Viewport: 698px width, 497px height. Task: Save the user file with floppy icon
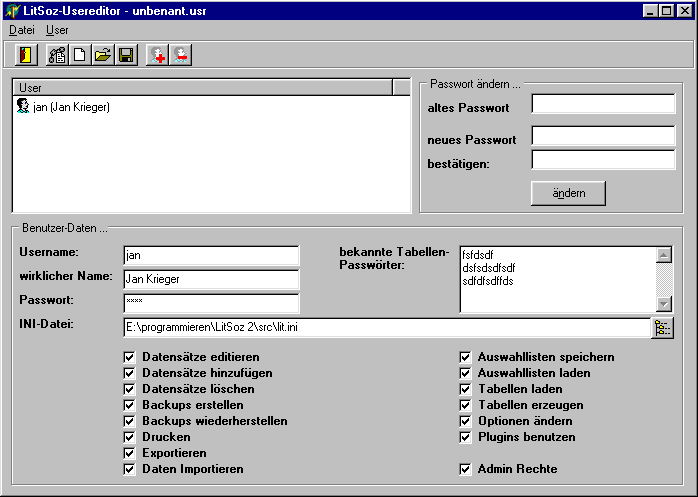[x=126, y=55]
